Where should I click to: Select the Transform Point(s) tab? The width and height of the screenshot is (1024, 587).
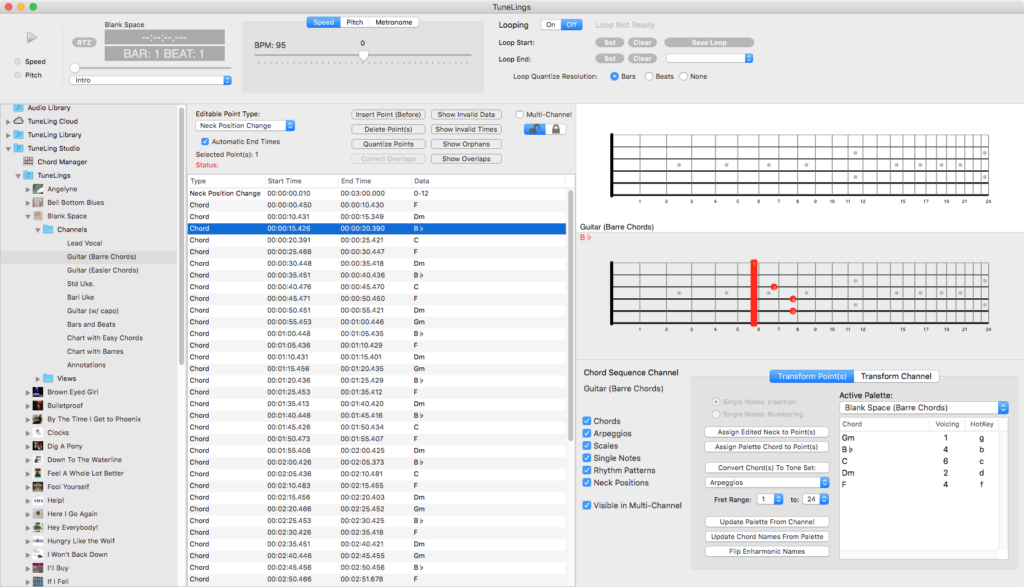(812, 376)
